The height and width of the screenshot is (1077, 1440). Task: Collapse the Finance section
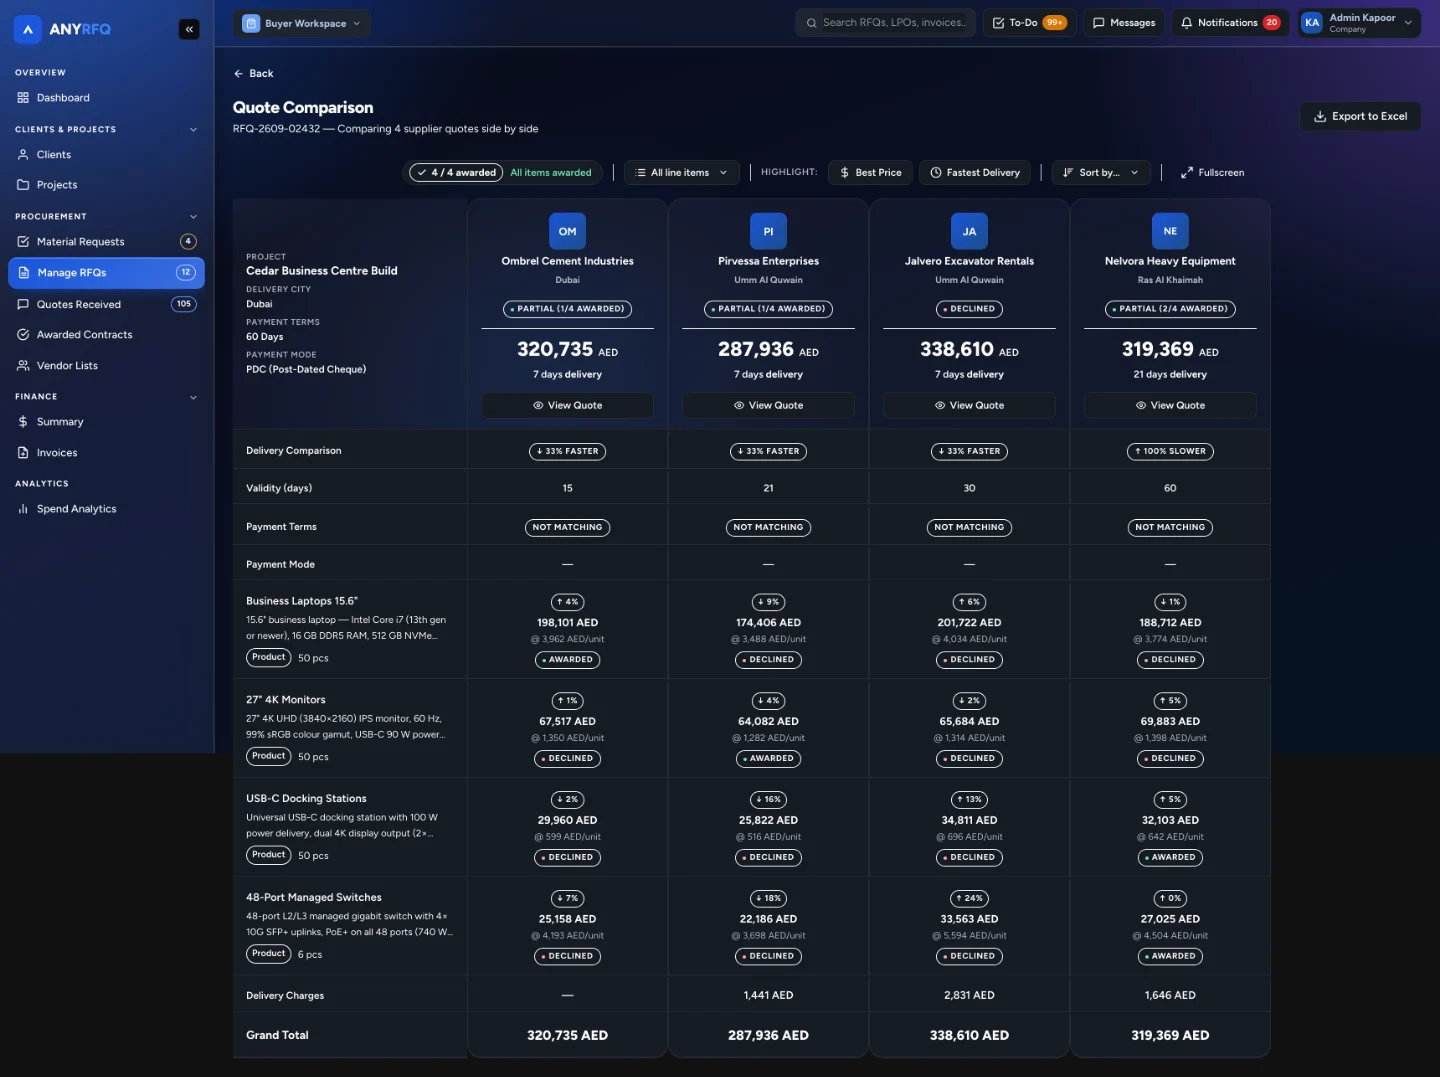[x=193, y=397]
